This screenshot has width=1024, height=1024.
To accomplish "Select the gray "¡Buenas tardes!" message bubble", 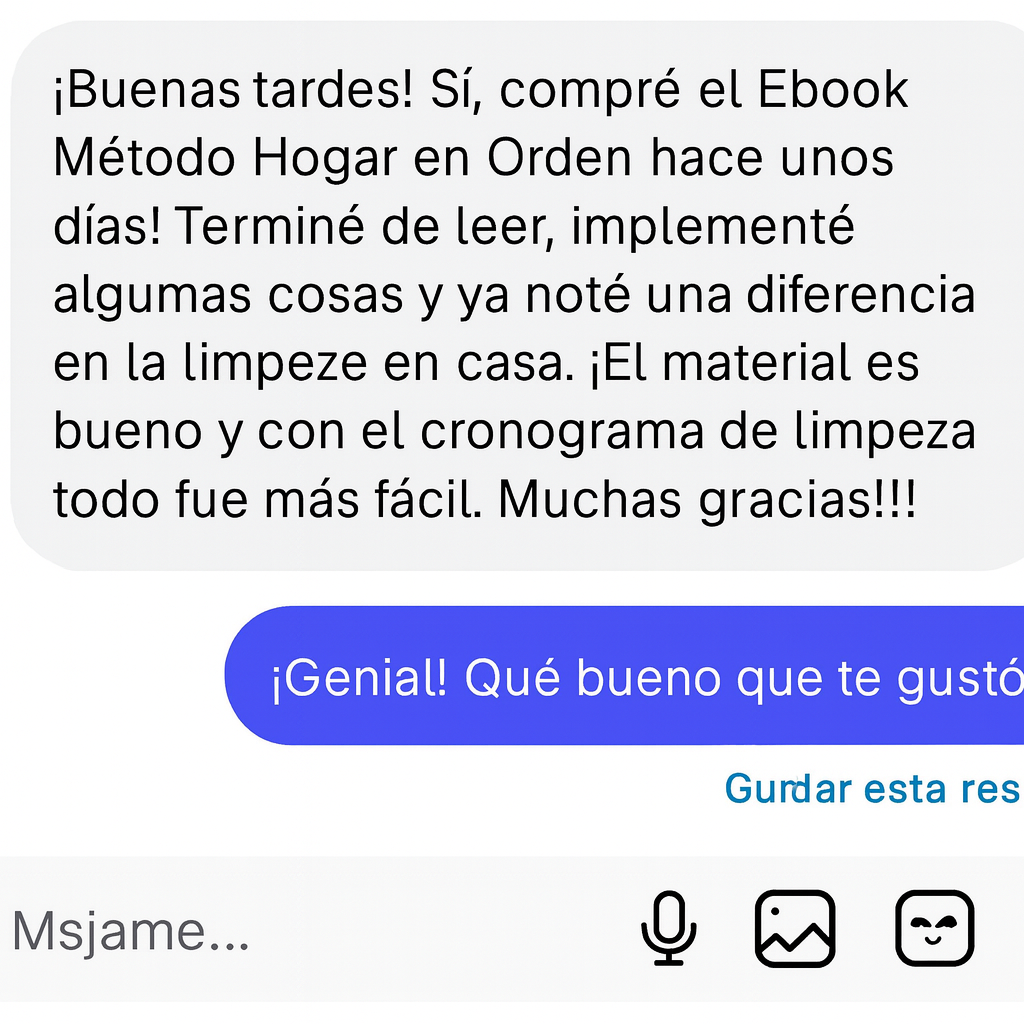I will [x=517, y=296].
